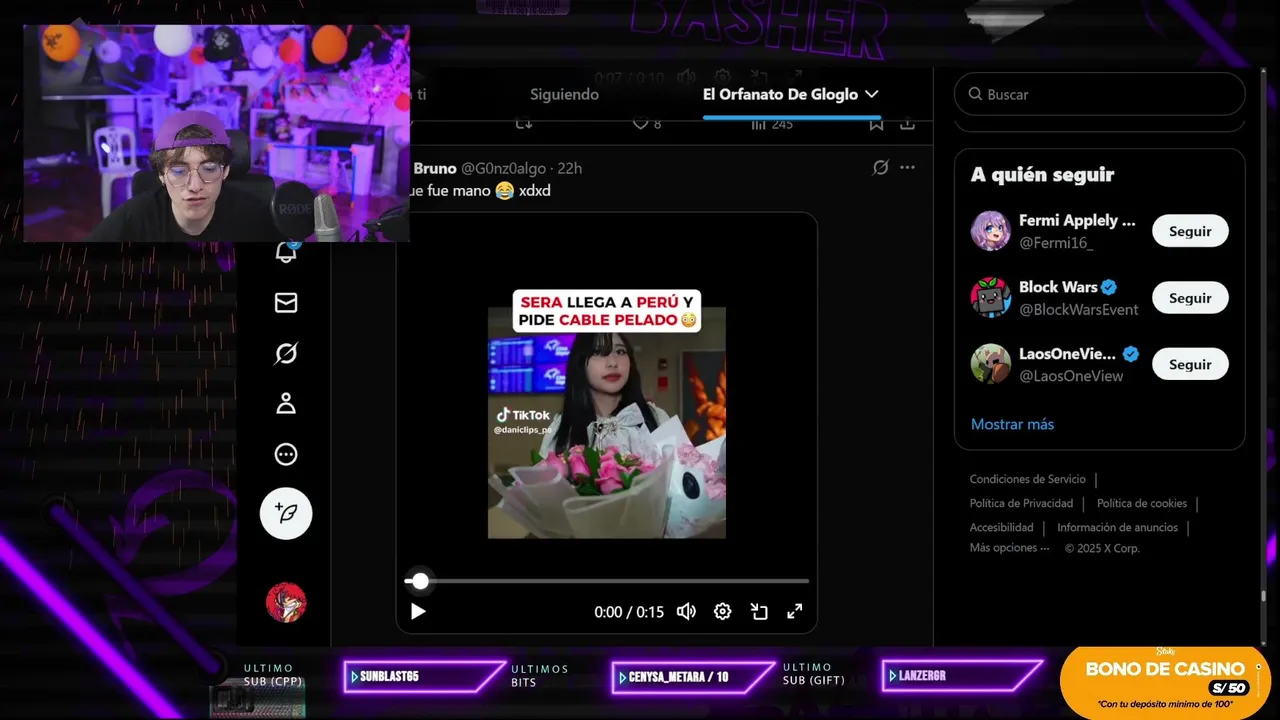Click the streamer webcam overlay
Image resolution: width=1280 pixels, height=720 pixels.
216,134
